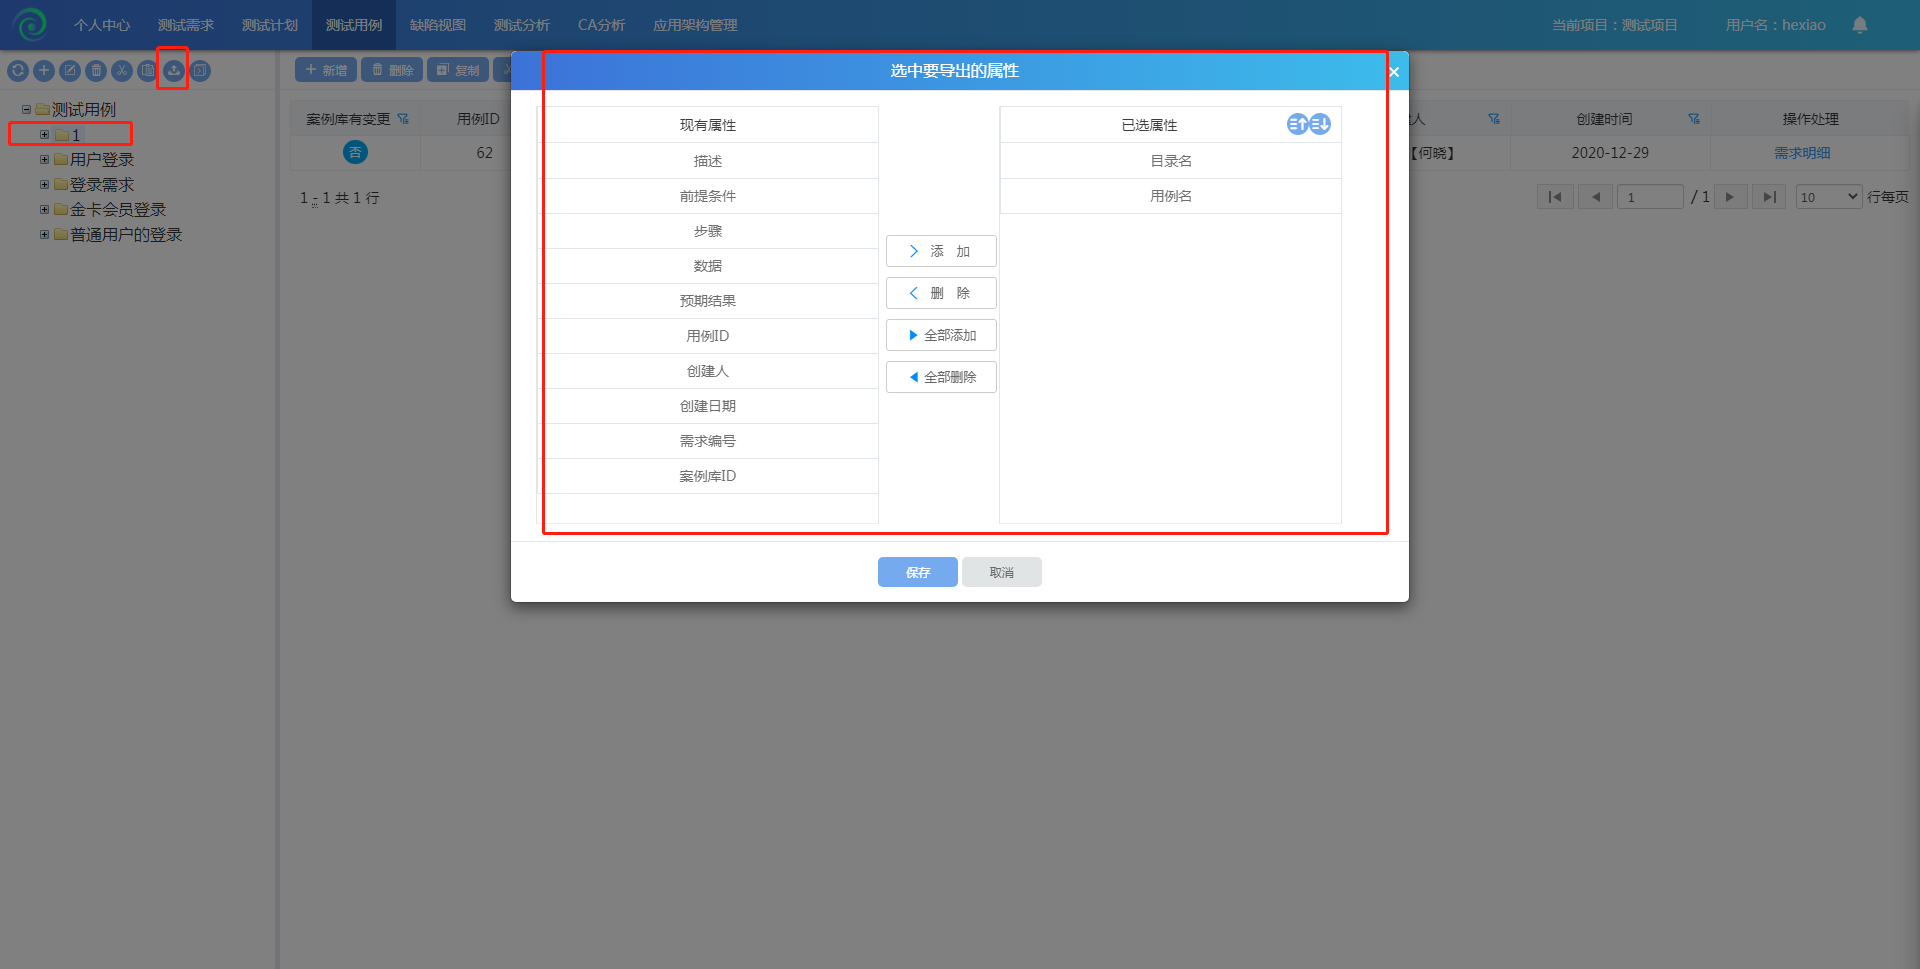This screenshot has height=969, width=1920.
Task: Click the page number input field
Action: 1650,197
